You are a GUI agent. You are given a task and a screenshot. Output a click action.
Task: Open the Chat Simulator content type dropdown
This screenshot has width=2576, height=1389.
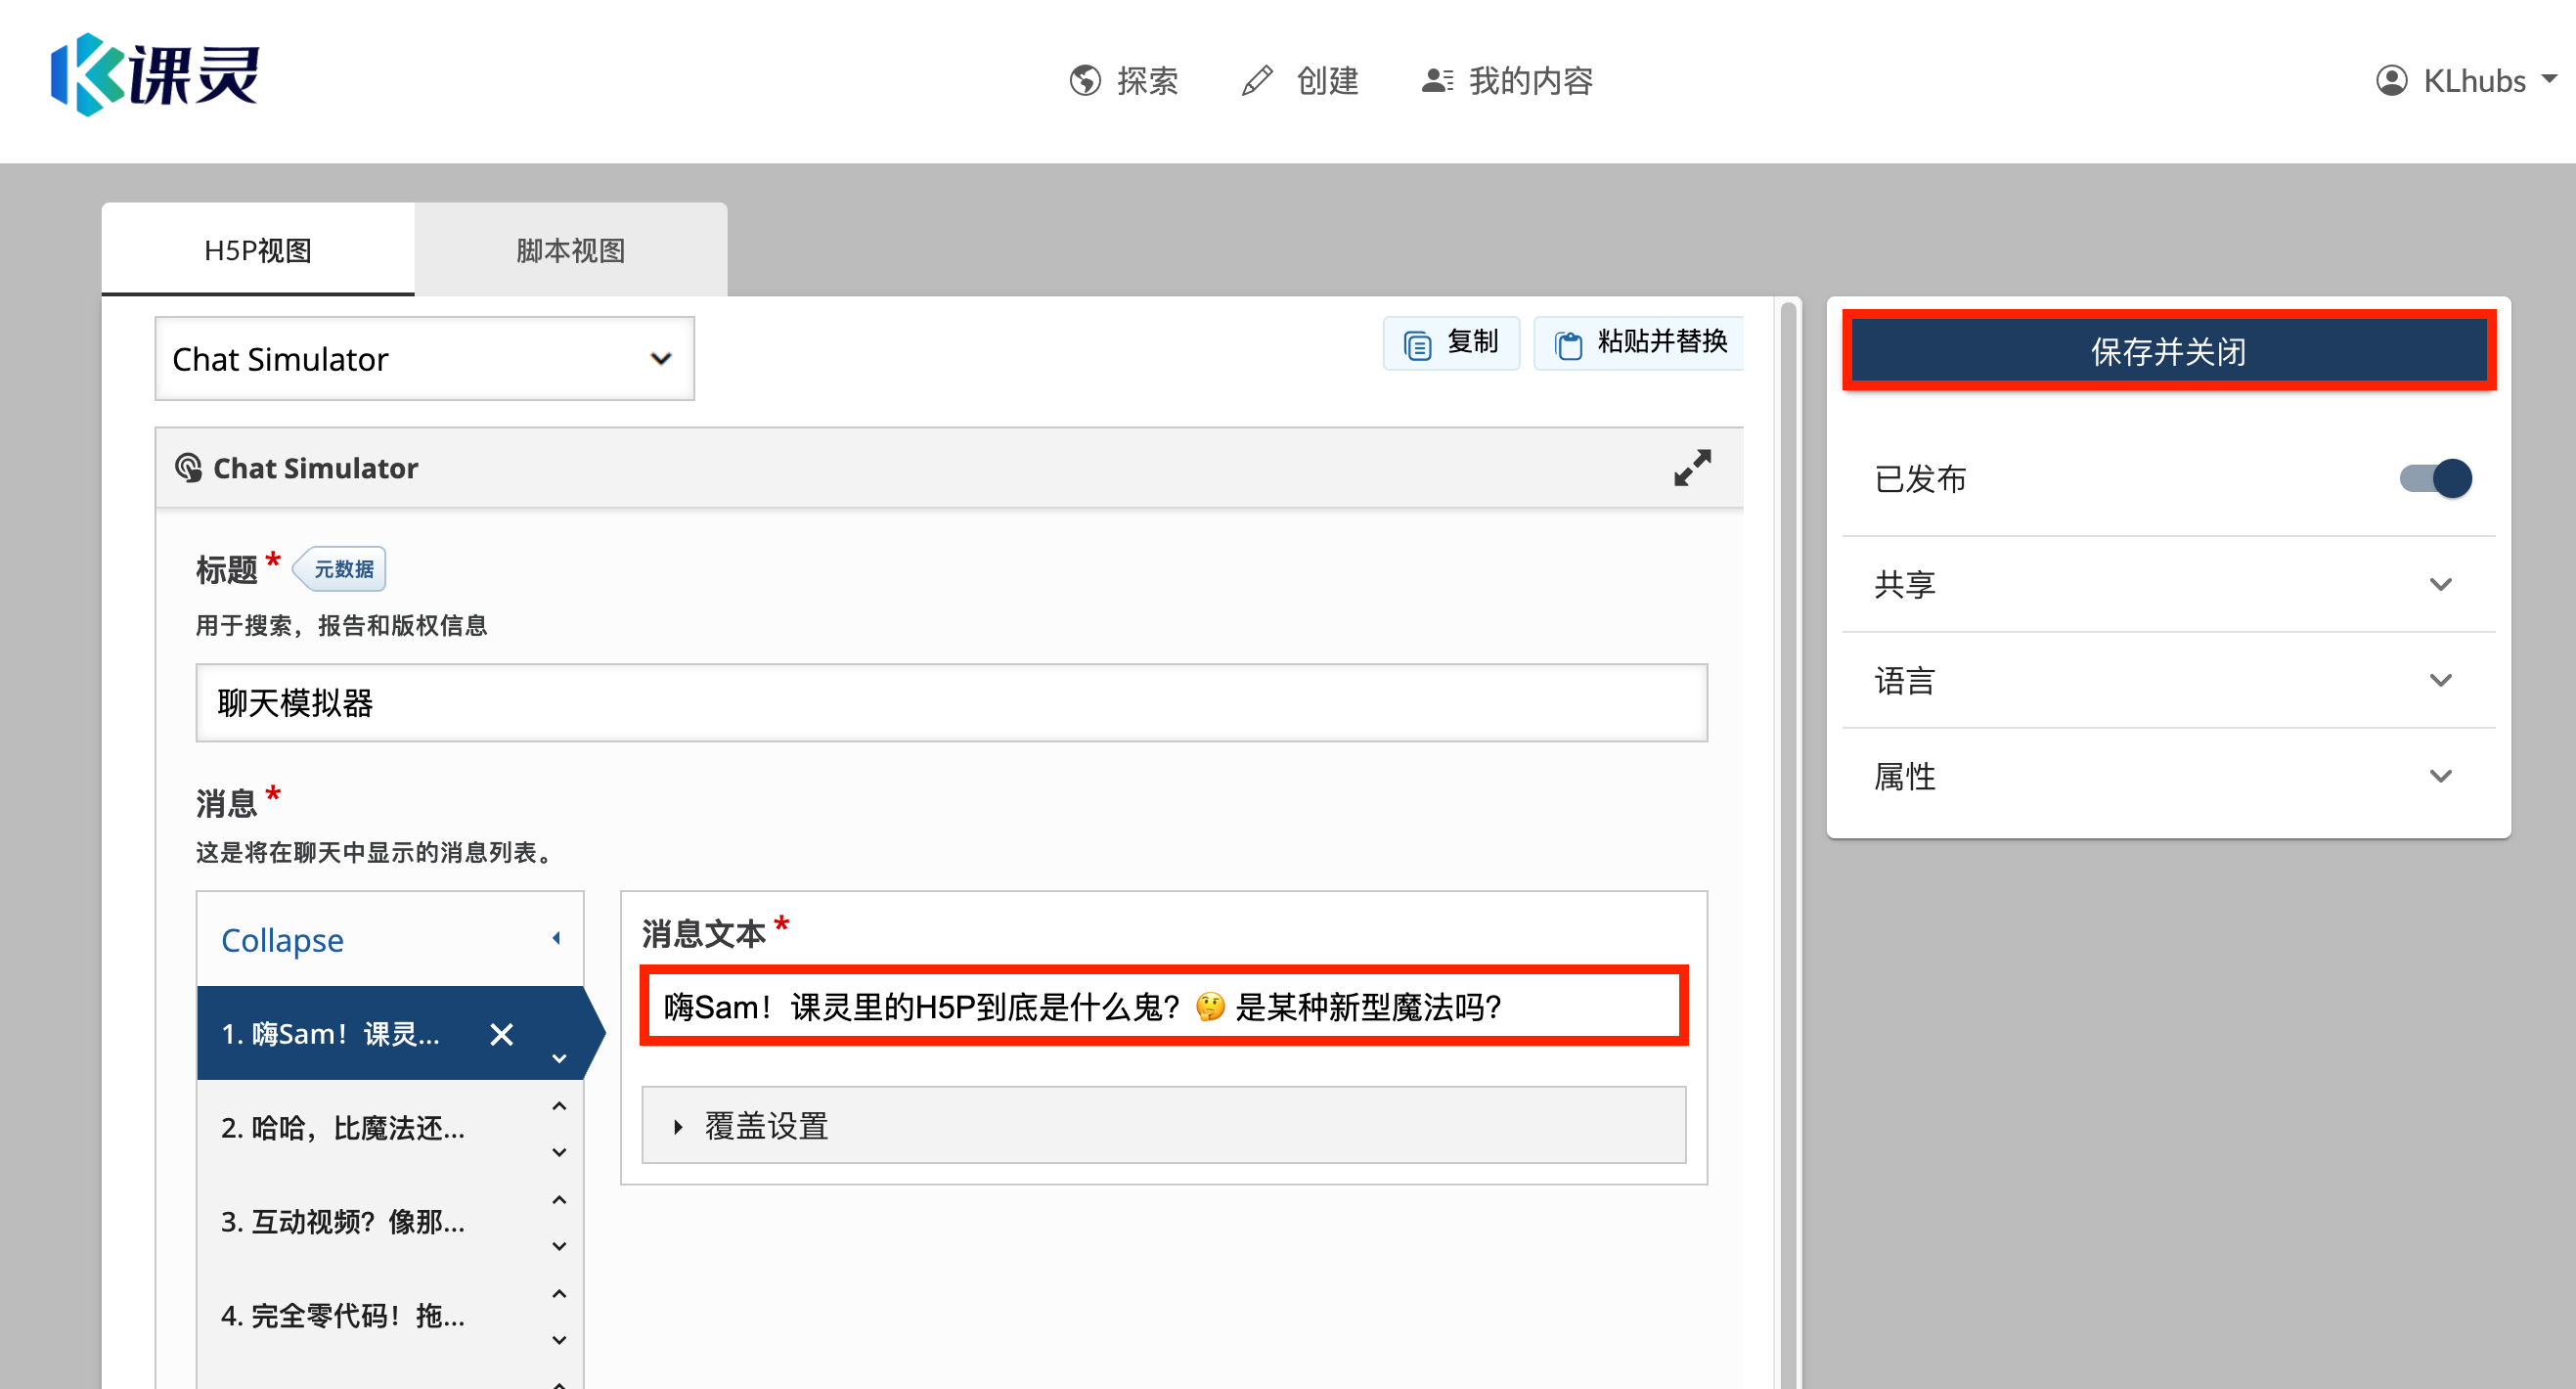pos(659,358)
